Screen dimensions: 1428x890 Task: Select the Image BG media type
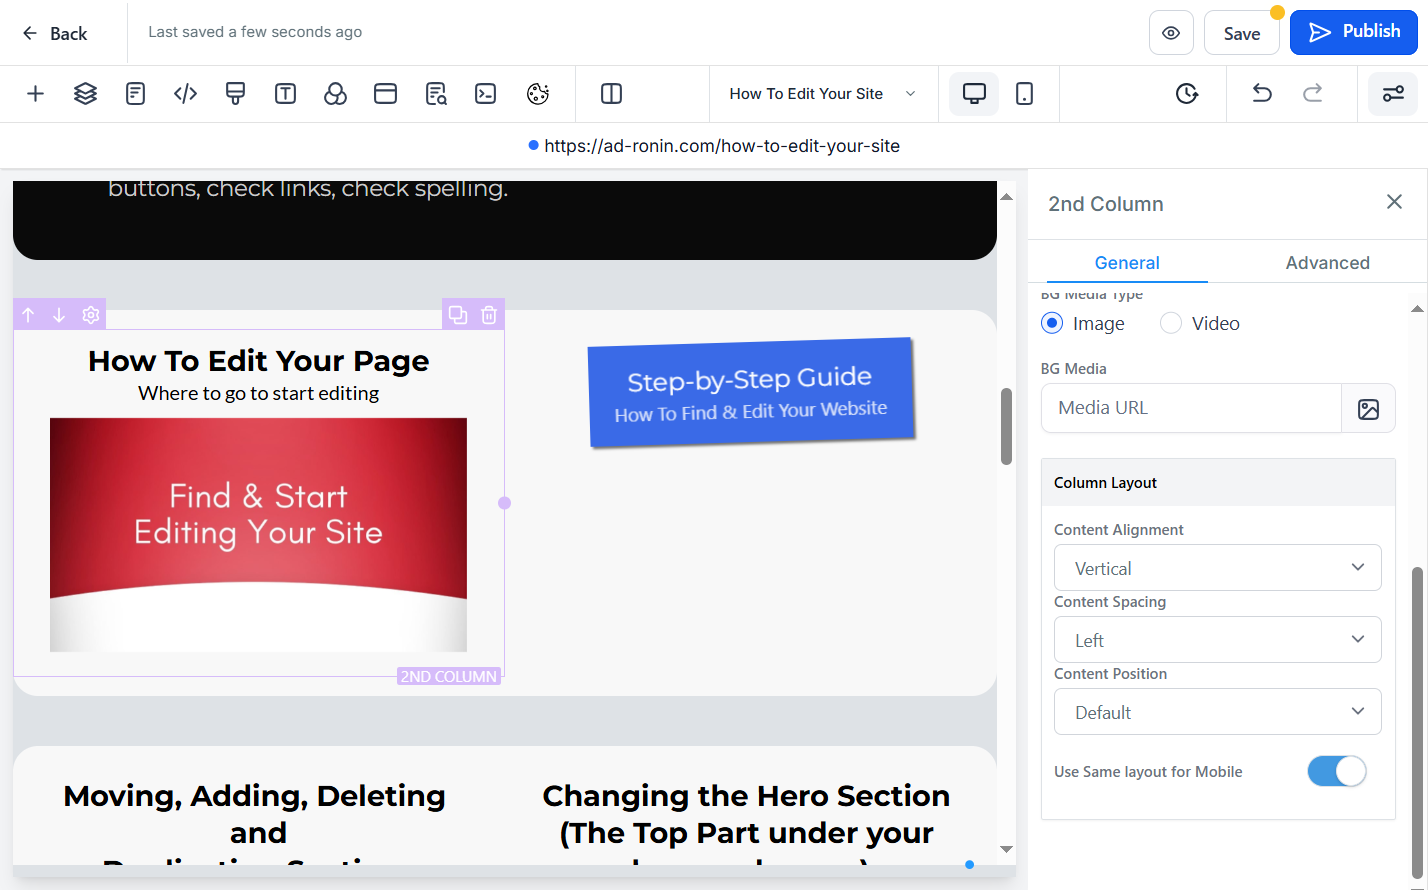(1052, 323)
